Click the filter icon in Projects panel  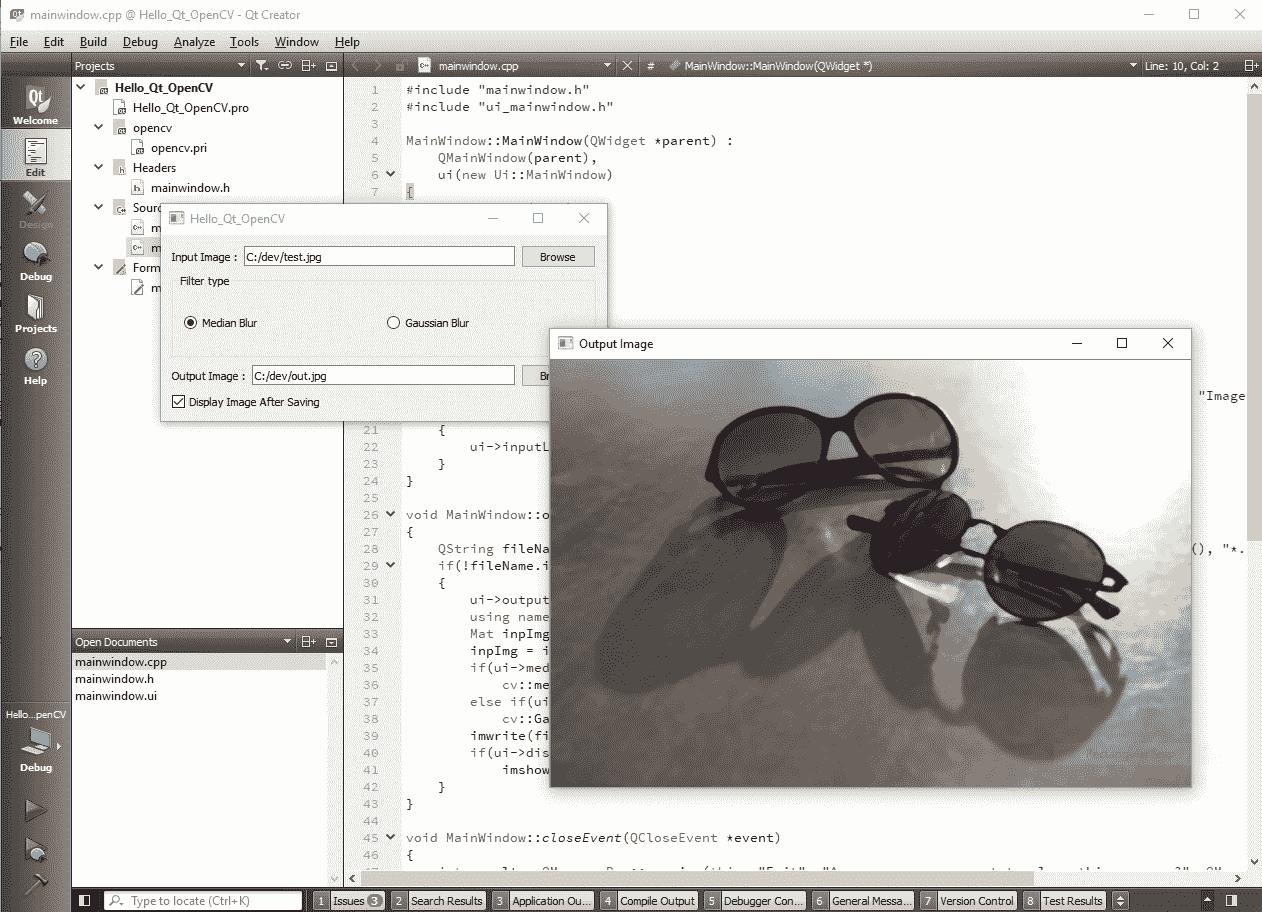click(261, 66)
